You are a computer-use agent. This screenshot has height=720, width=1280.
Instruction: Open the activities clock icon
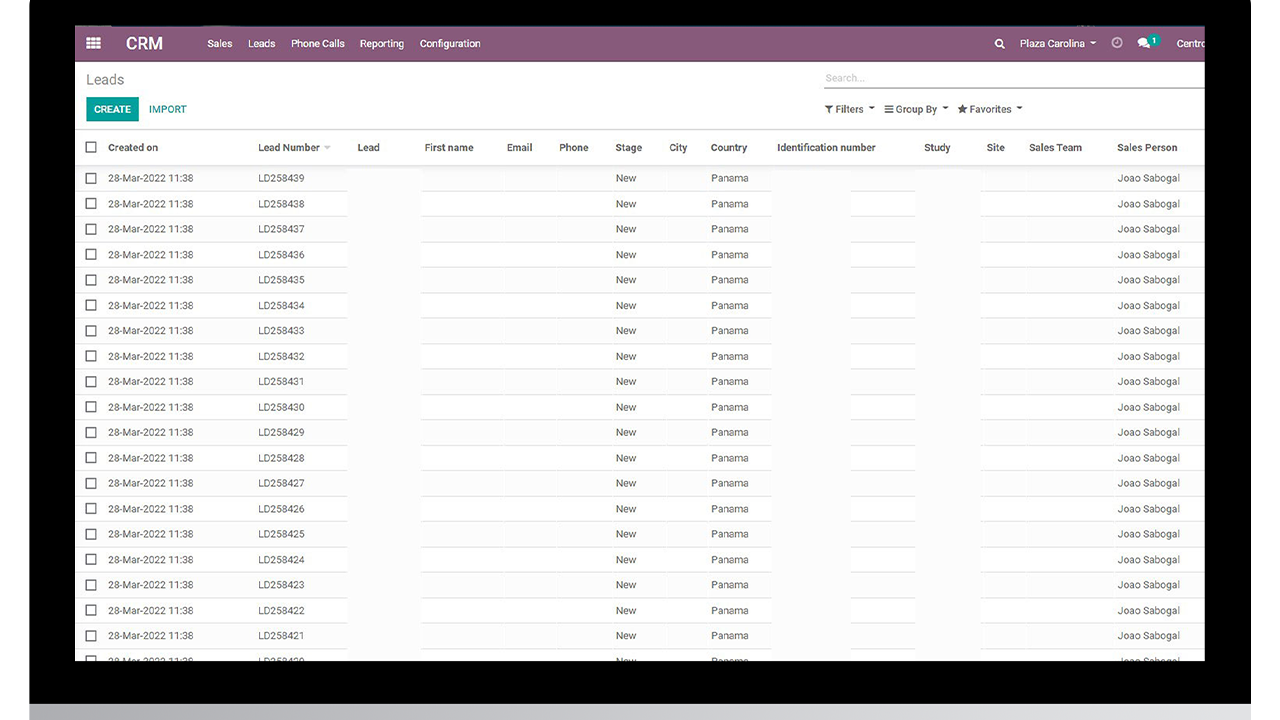(1117, 43)
